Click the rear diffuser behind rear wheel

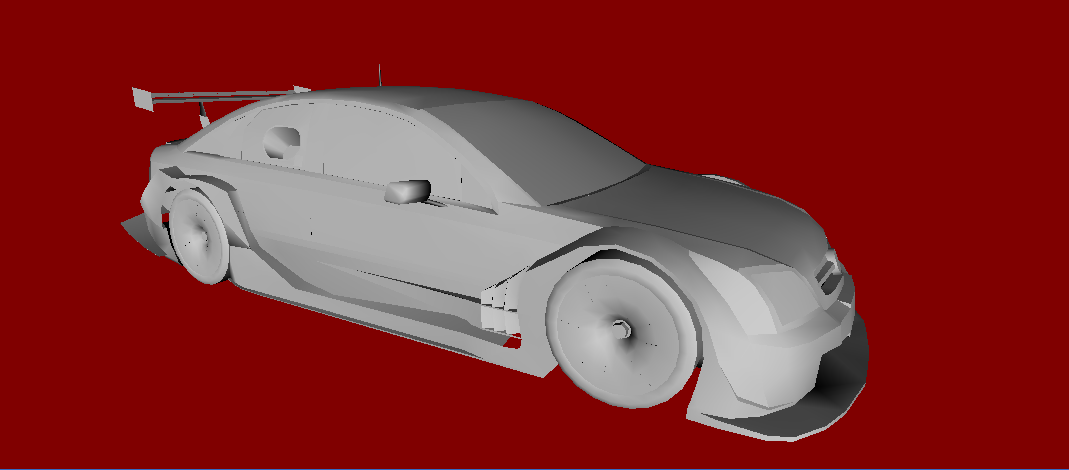click(x=140, y=232)
